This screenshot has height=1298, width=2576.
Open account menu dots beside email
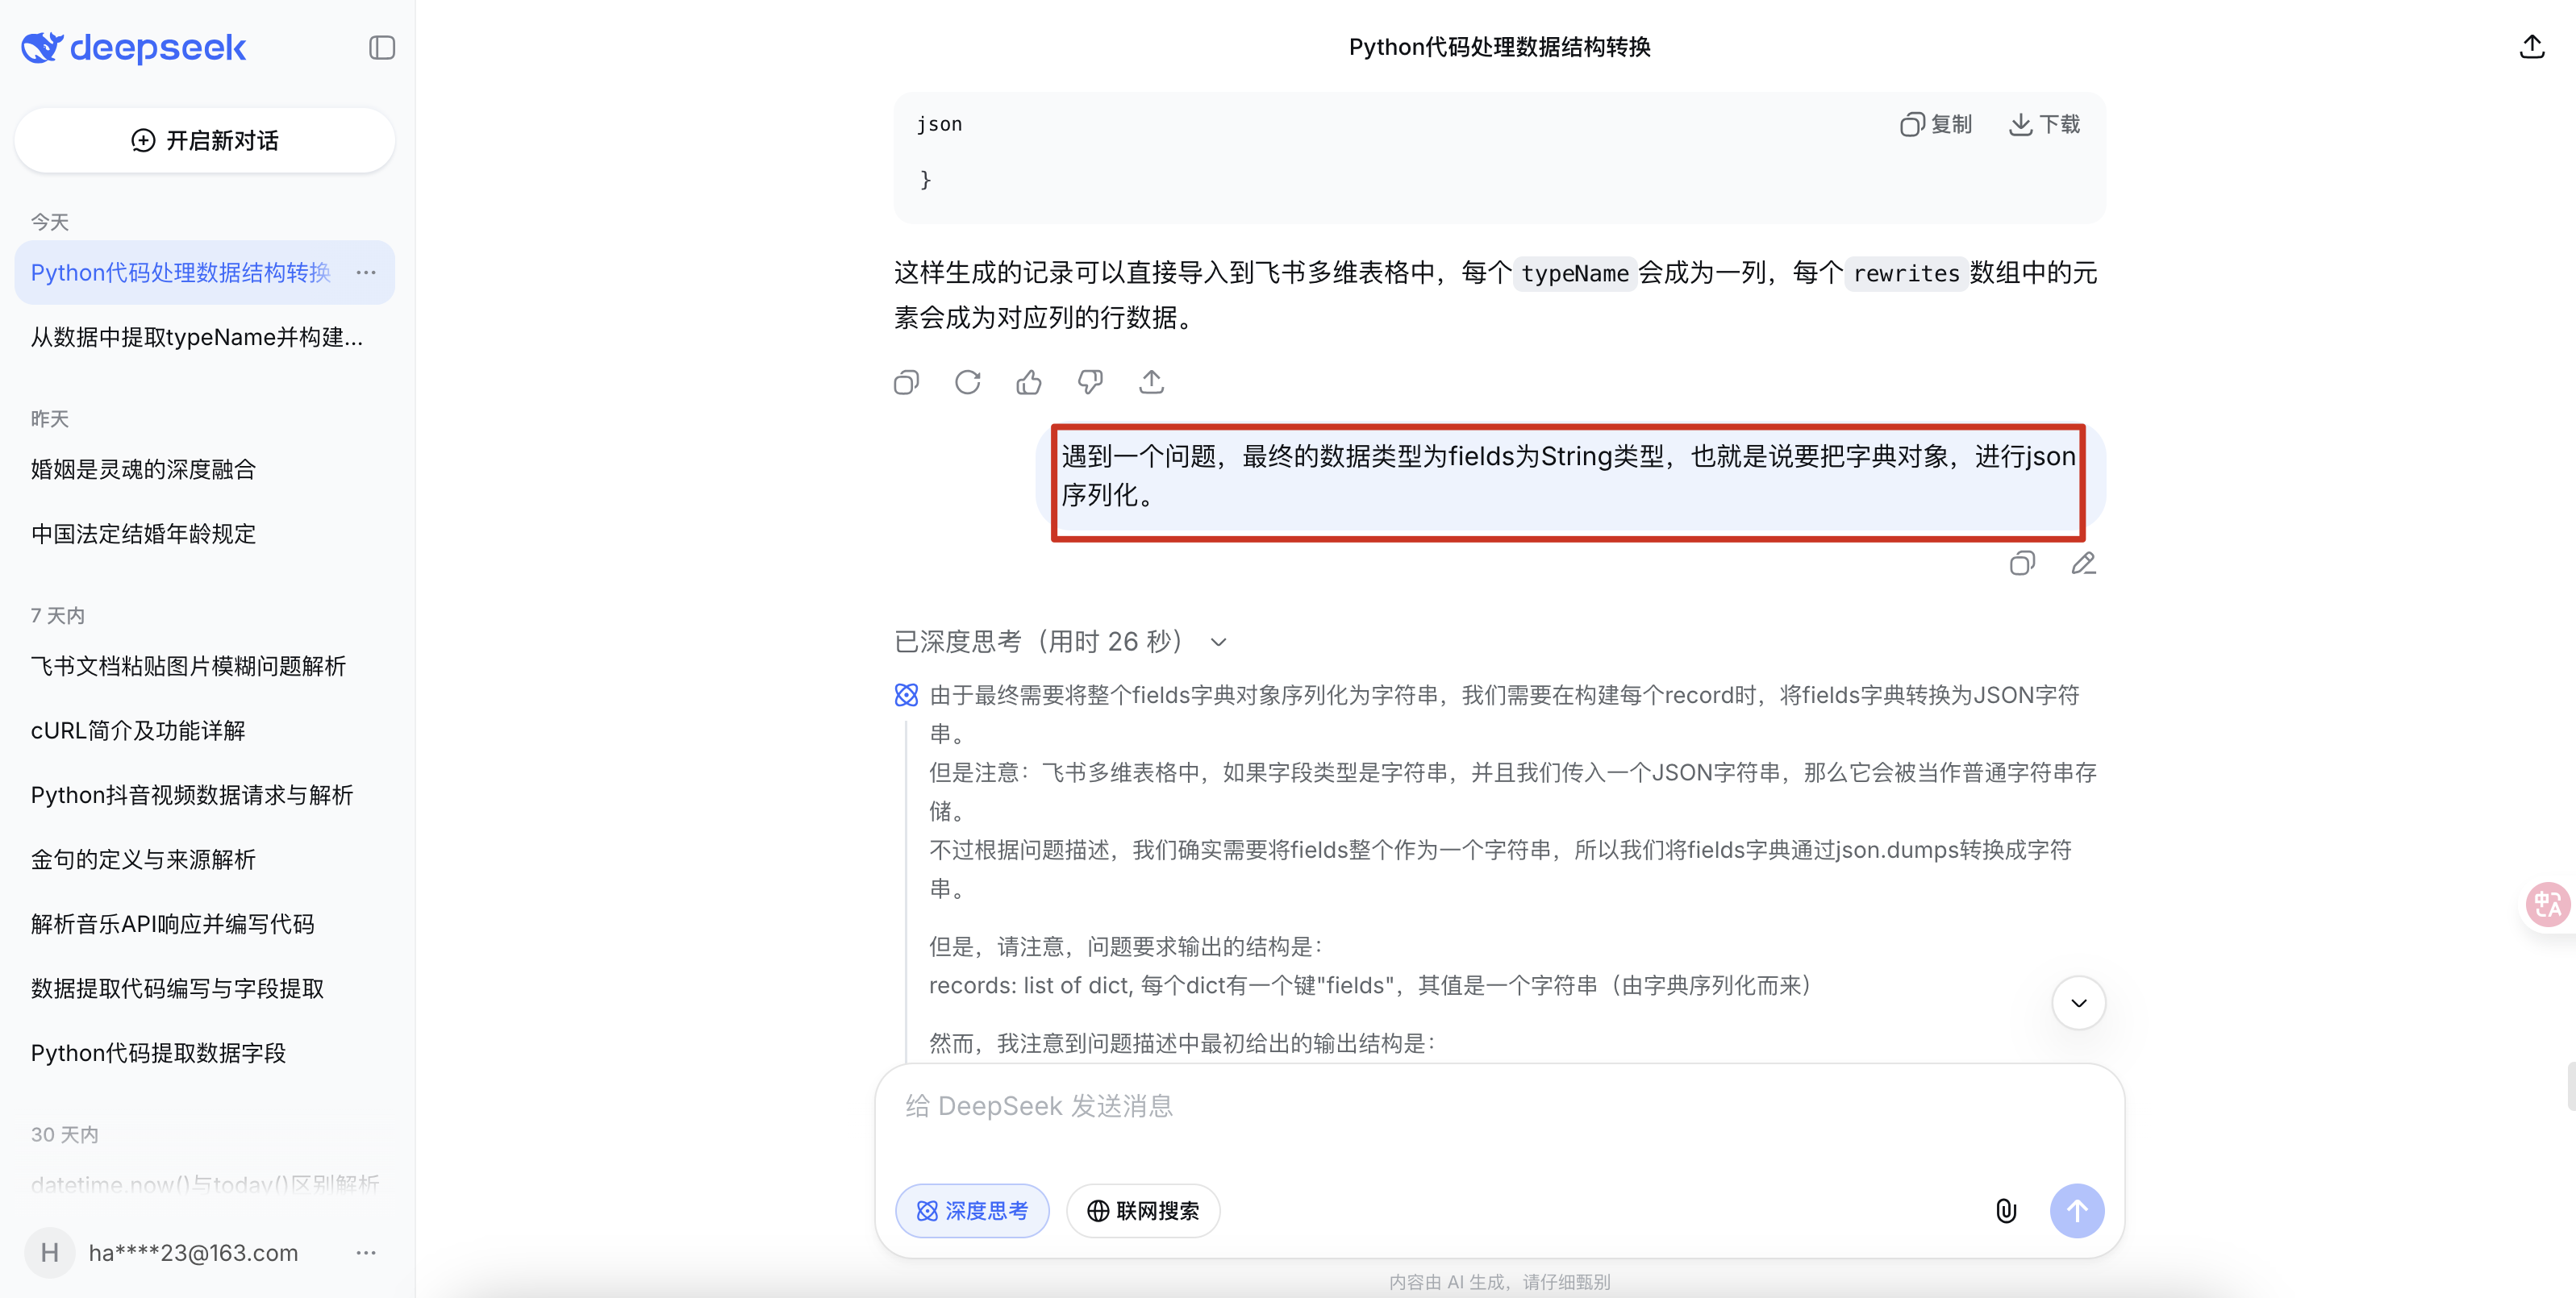tap(366, 1252)
